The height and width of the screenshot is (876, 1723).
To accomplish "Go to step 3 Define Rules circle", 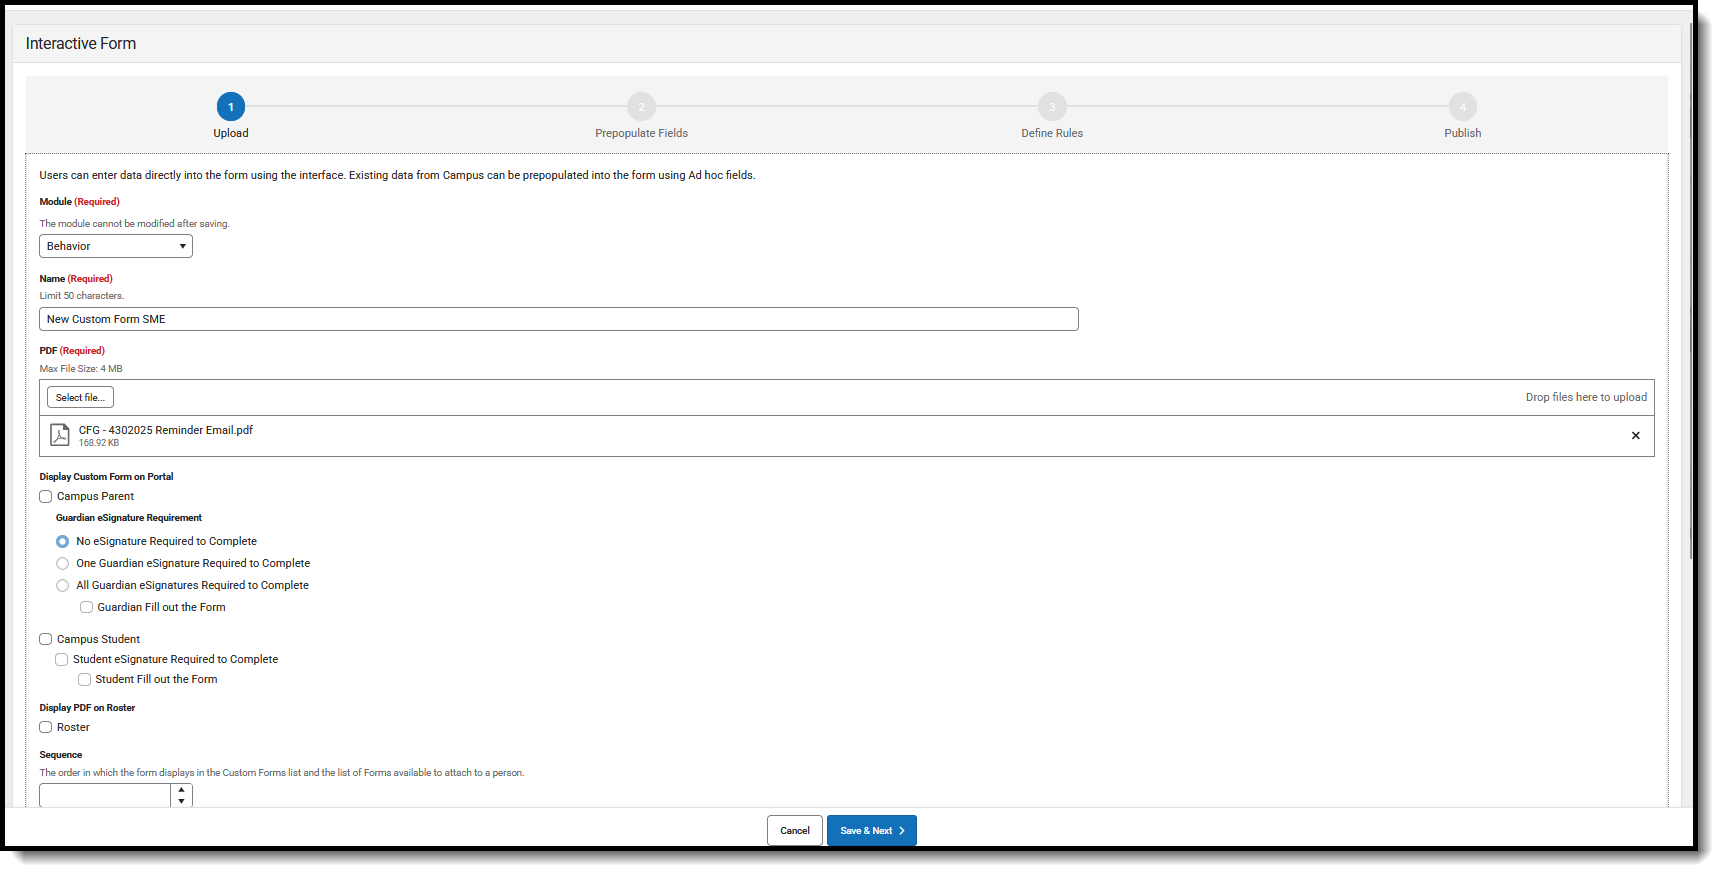I will click(x=1052, y=107).
